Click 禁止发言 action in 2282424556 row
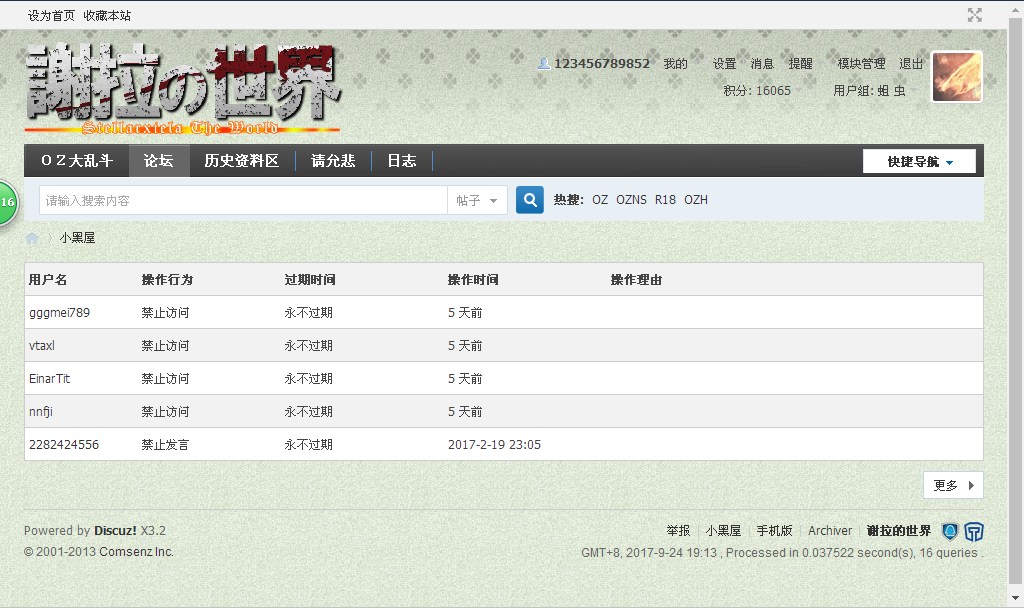This screenshot has width=1024, height=608. 165,445
